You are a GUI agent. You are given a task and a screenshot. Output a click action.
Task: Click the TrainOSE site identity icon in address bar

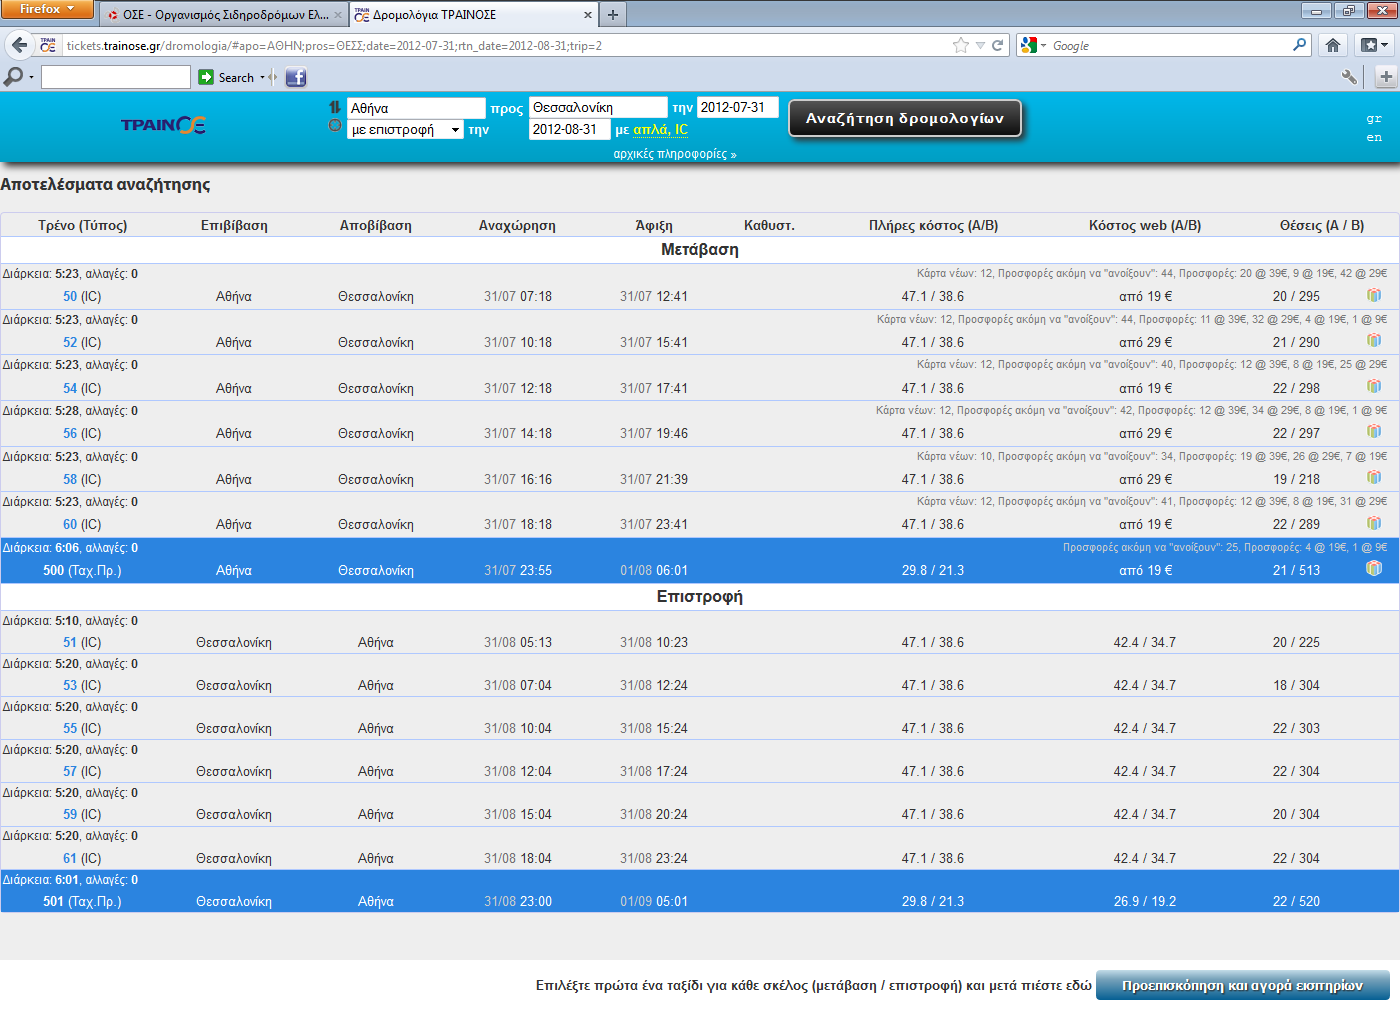[48, 45]
